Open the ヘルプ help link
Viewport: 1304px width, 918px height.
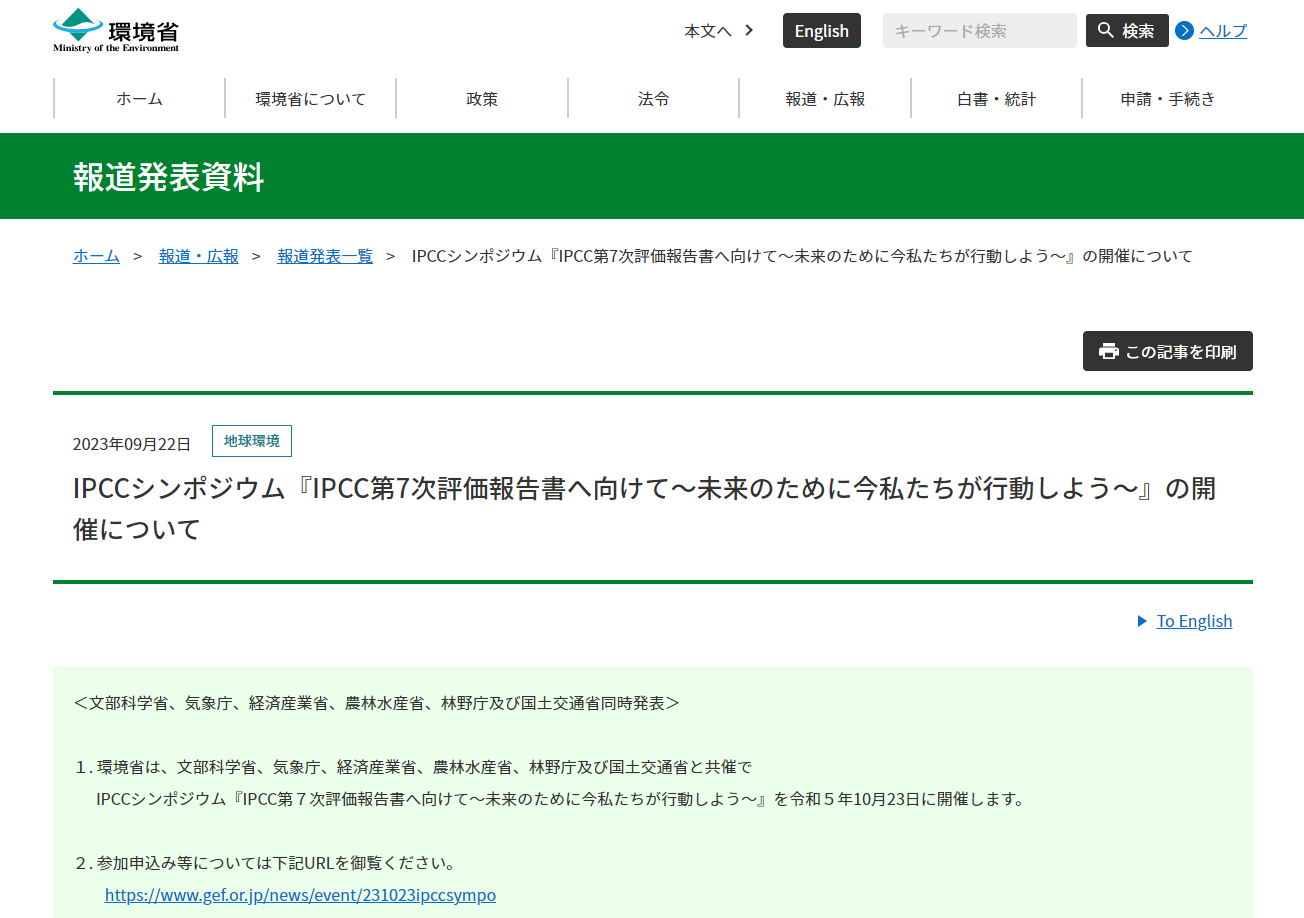tap(1223, 31)
